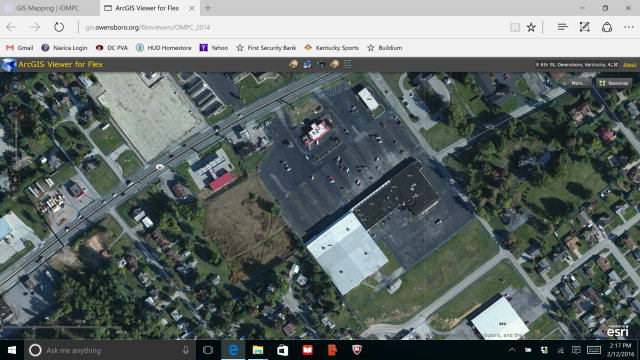
Task: Open the Action Center notifications
Action: coord(576,350)
